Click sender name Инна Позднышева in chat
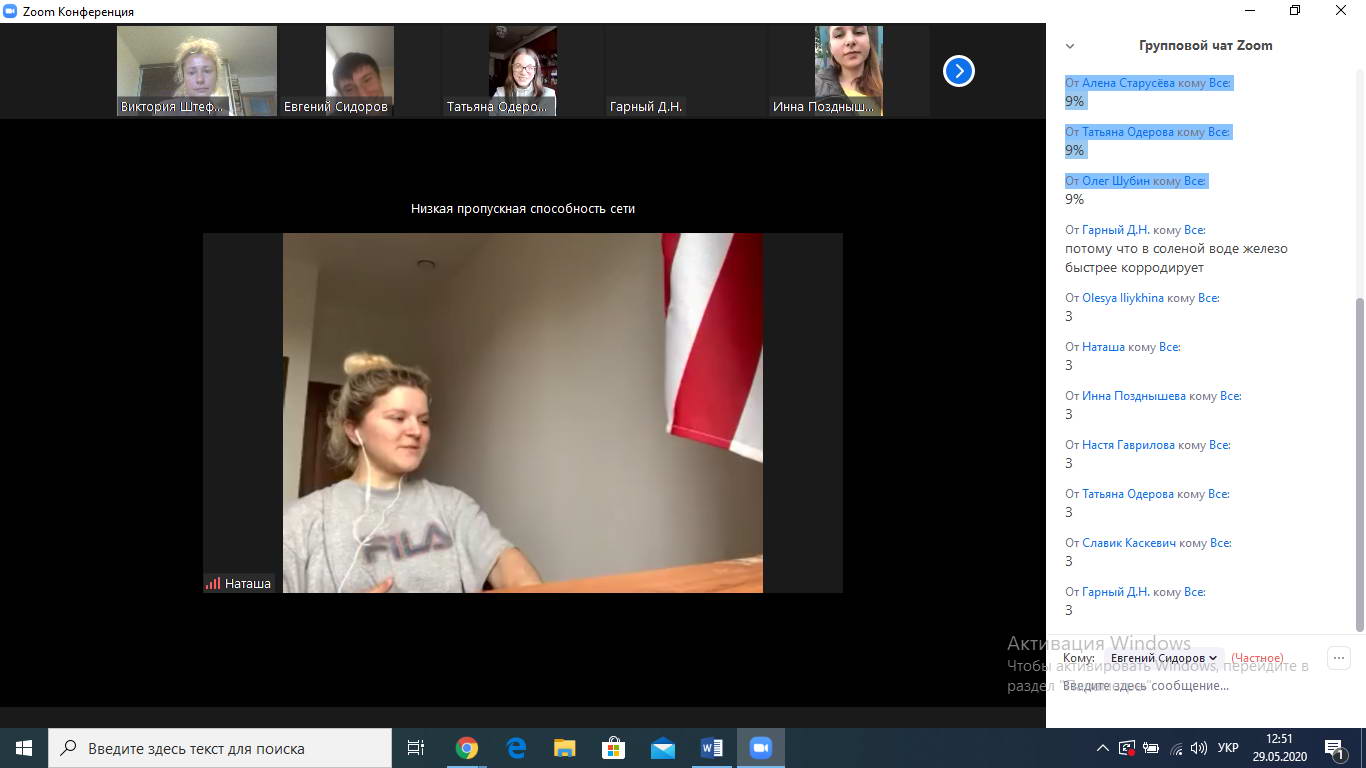The height and width of the screenshot is (768, 1366). coord(1134,396)
